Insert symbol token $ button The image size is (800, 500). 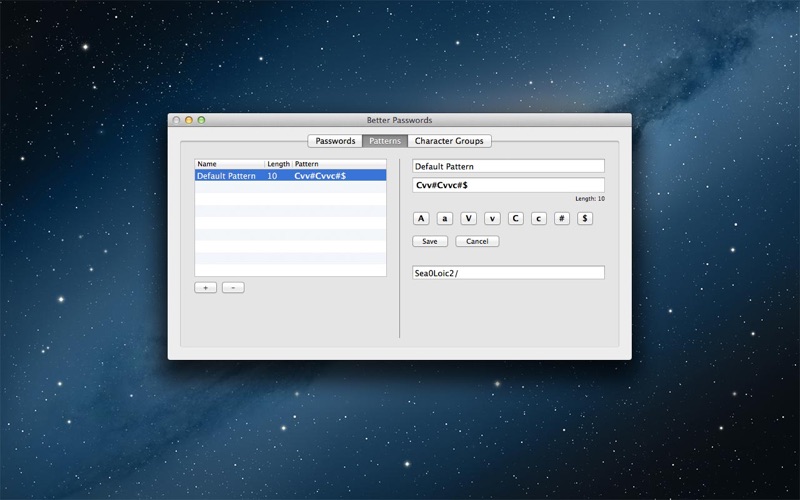pos(585,218)
